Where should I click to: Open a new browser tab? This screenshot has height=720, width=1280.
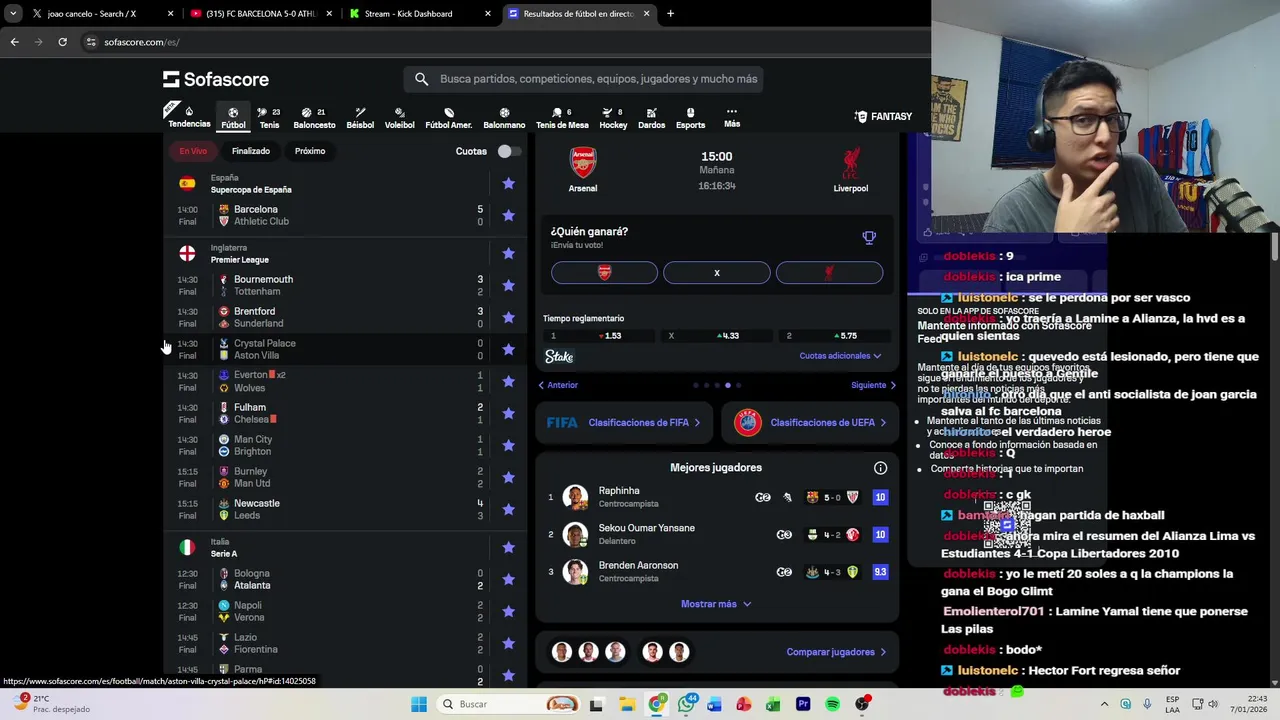point(670,14)
